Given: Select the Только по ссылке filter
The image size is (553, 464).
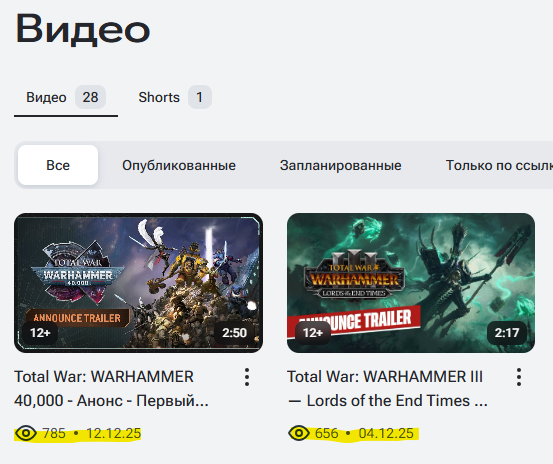Looking at the screenshot, I should pyautogui.click(x=499, y=165).
